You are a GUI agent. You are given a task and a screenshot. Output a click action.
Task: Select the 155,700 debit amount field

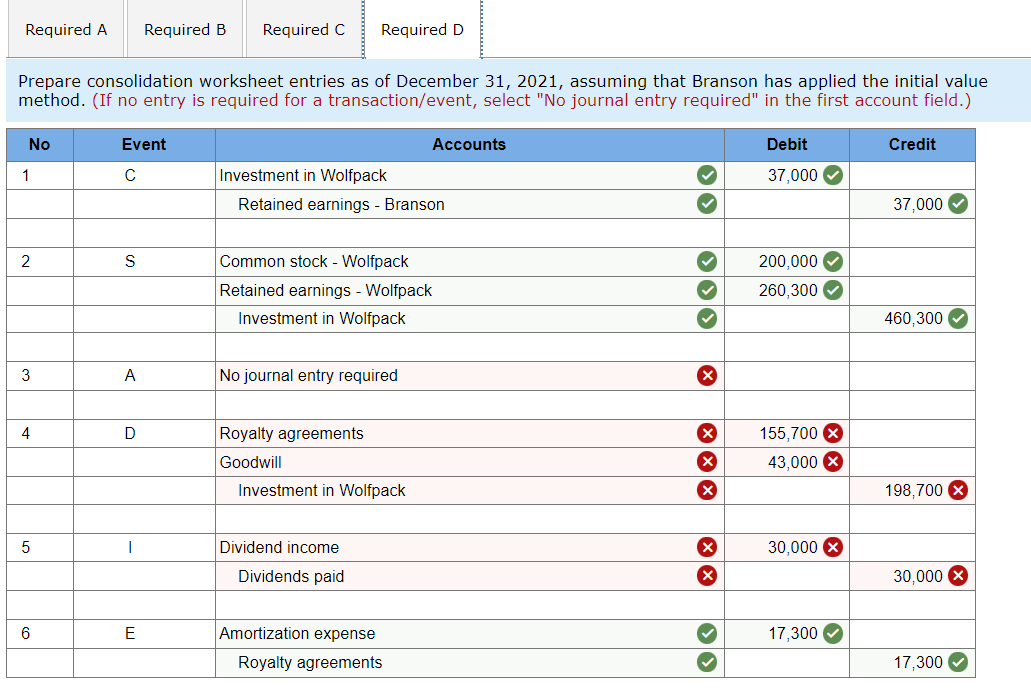(x=786, y=433)
